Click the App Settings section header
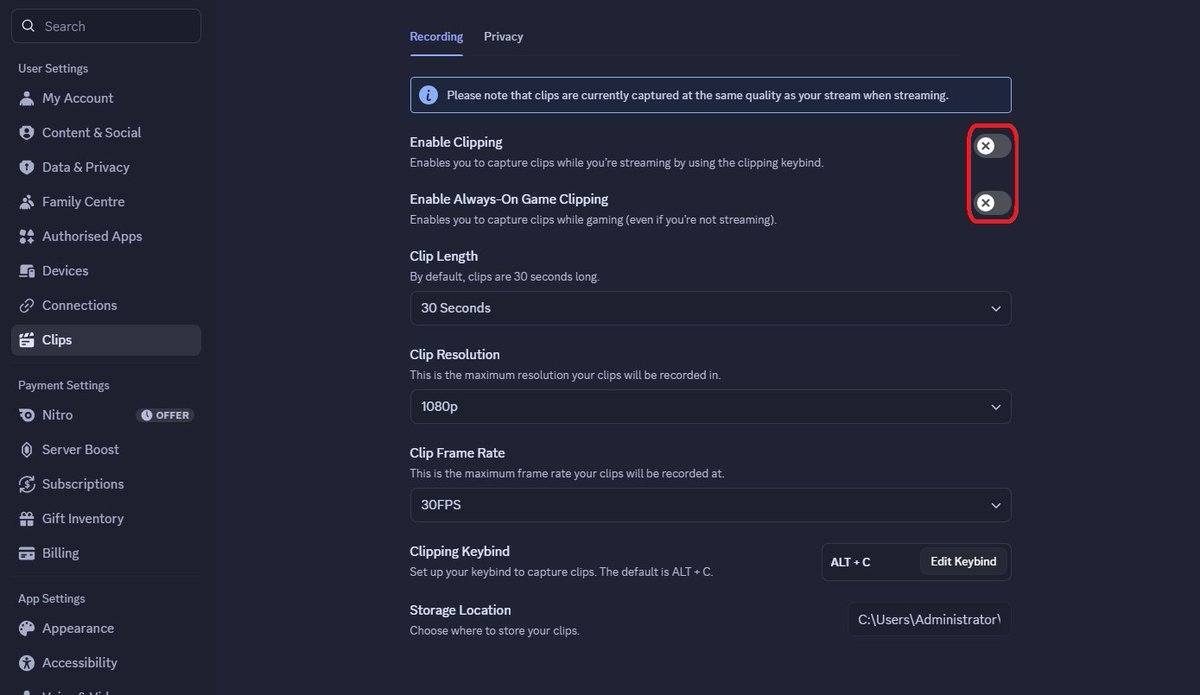 [51, 598]
